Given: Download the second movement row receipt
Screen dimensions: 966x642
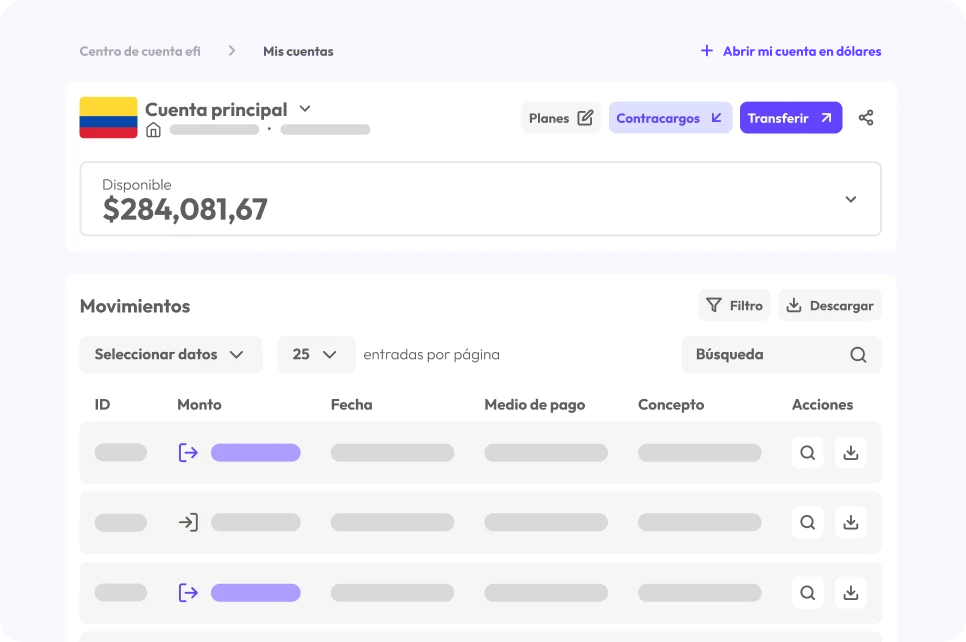Looking at the screenshot, I should [850, 522].
